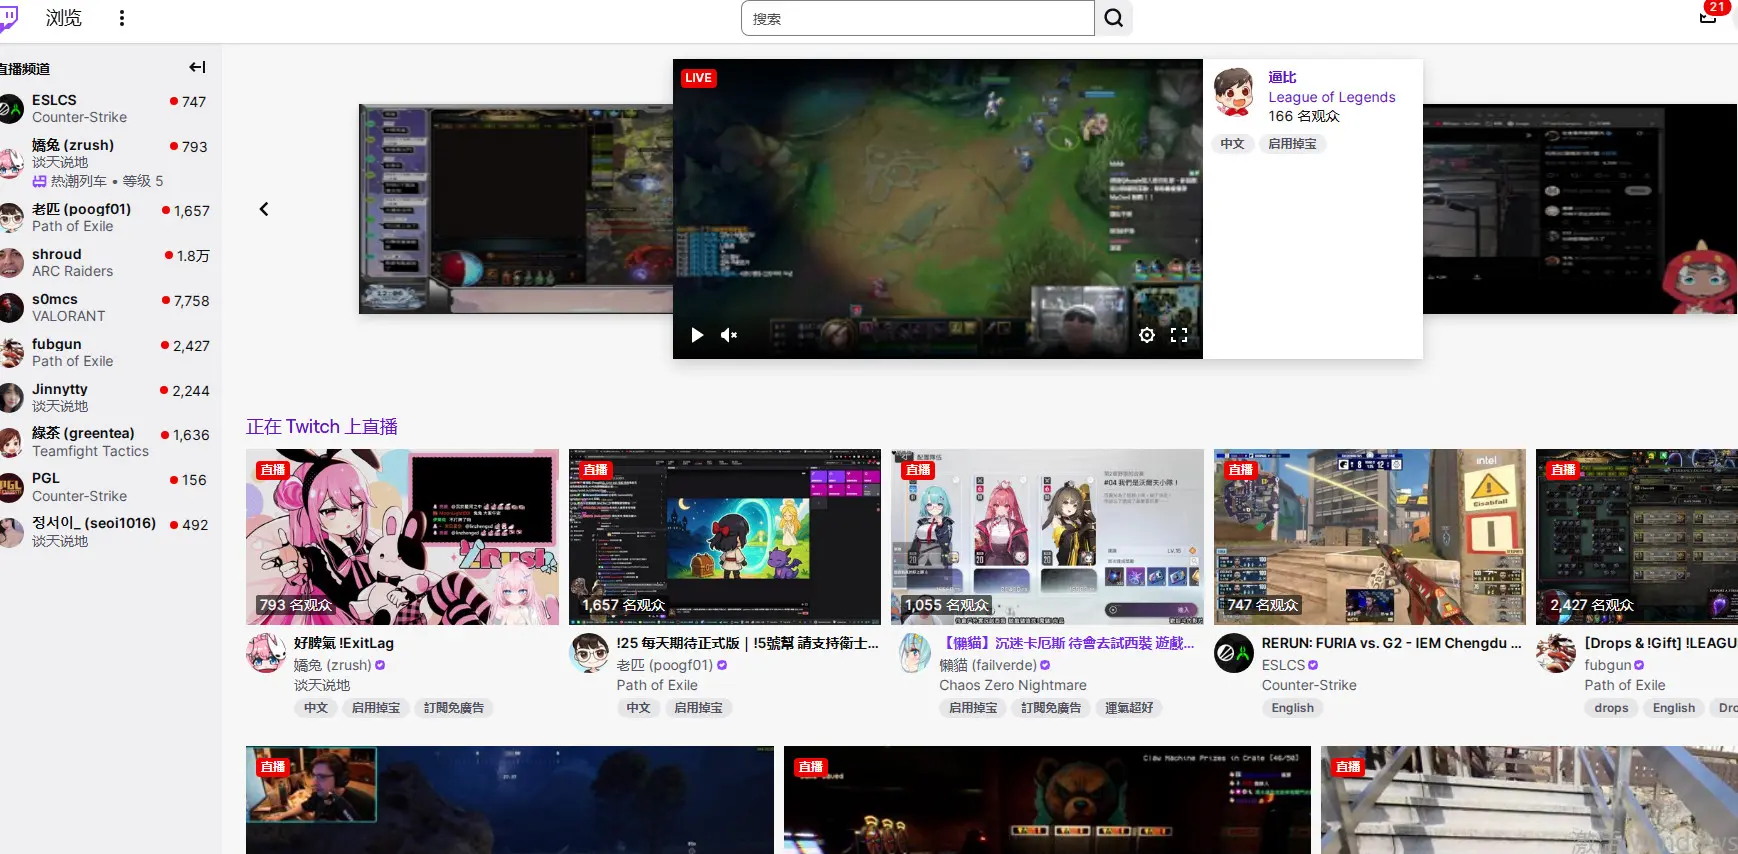Image resolution: width=1738 pixels, height=854 pixels.
Task: Select 中文 tag on poogf01 card
Action: 638,708
